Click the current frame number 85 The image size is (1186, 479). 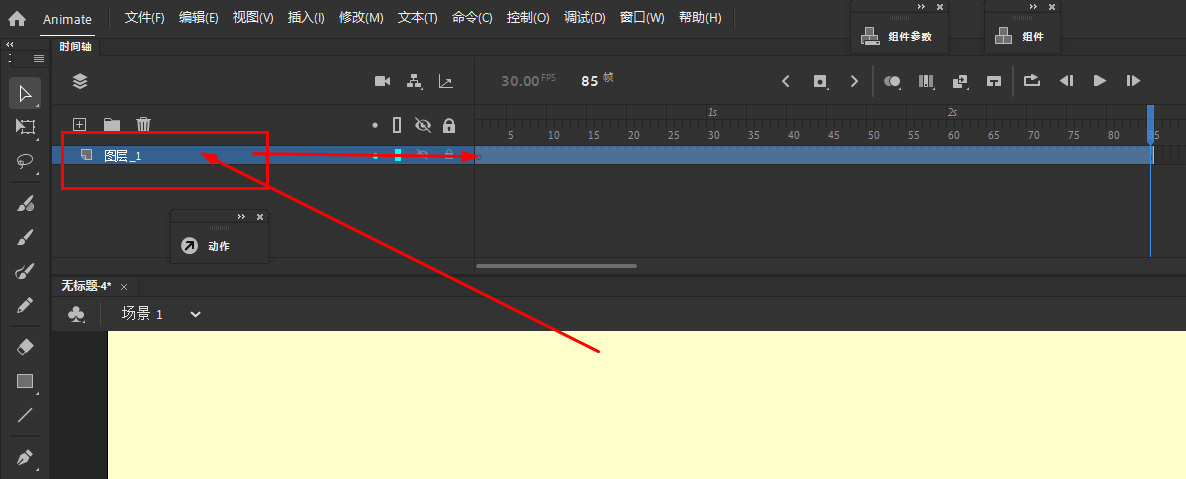589,81
